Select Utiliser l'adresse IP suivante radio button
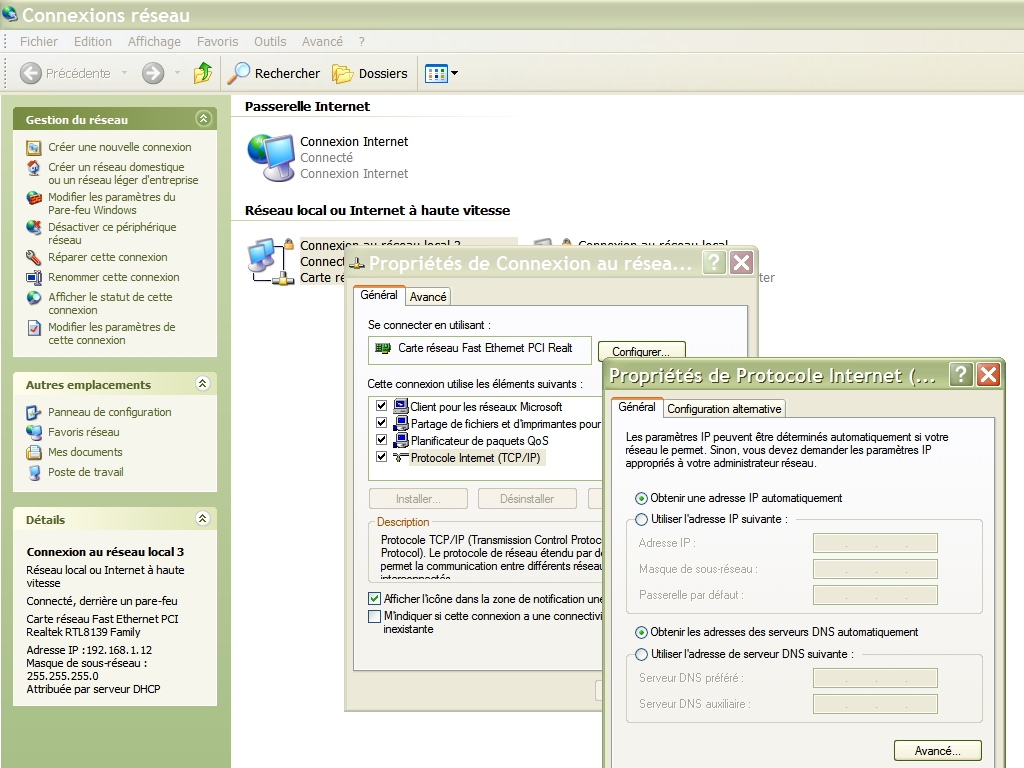This screenshot has width=1024, height=768. pos(642,519)
